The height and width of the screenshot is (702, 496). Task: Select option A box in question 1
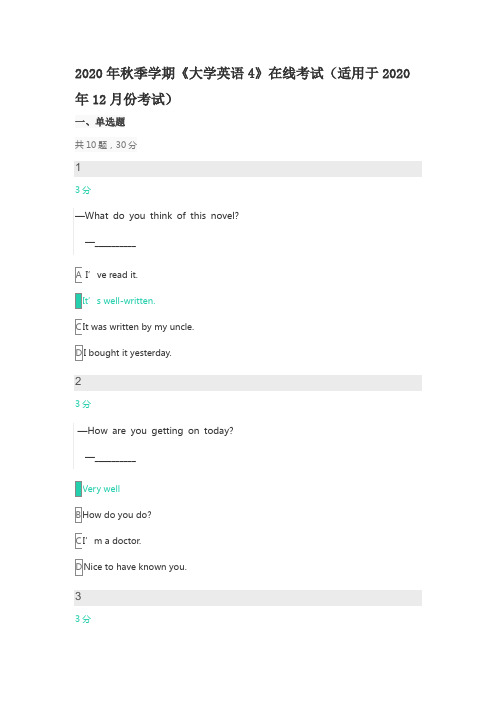pos(78,275)
